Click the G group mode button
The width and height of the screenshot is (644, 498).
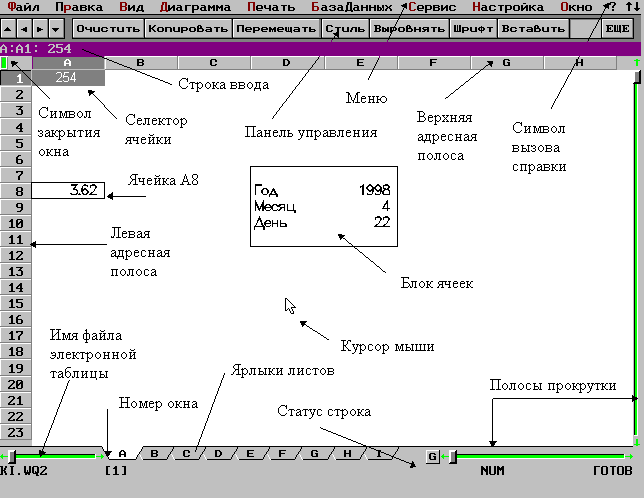pyautogui.click(x=432, y=456)
